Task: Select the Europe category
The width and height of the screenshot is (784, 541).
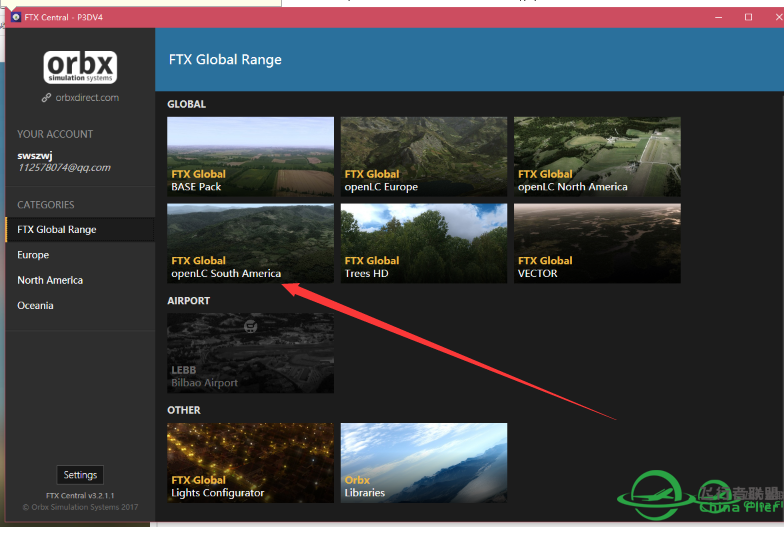Action: point(33,255)
